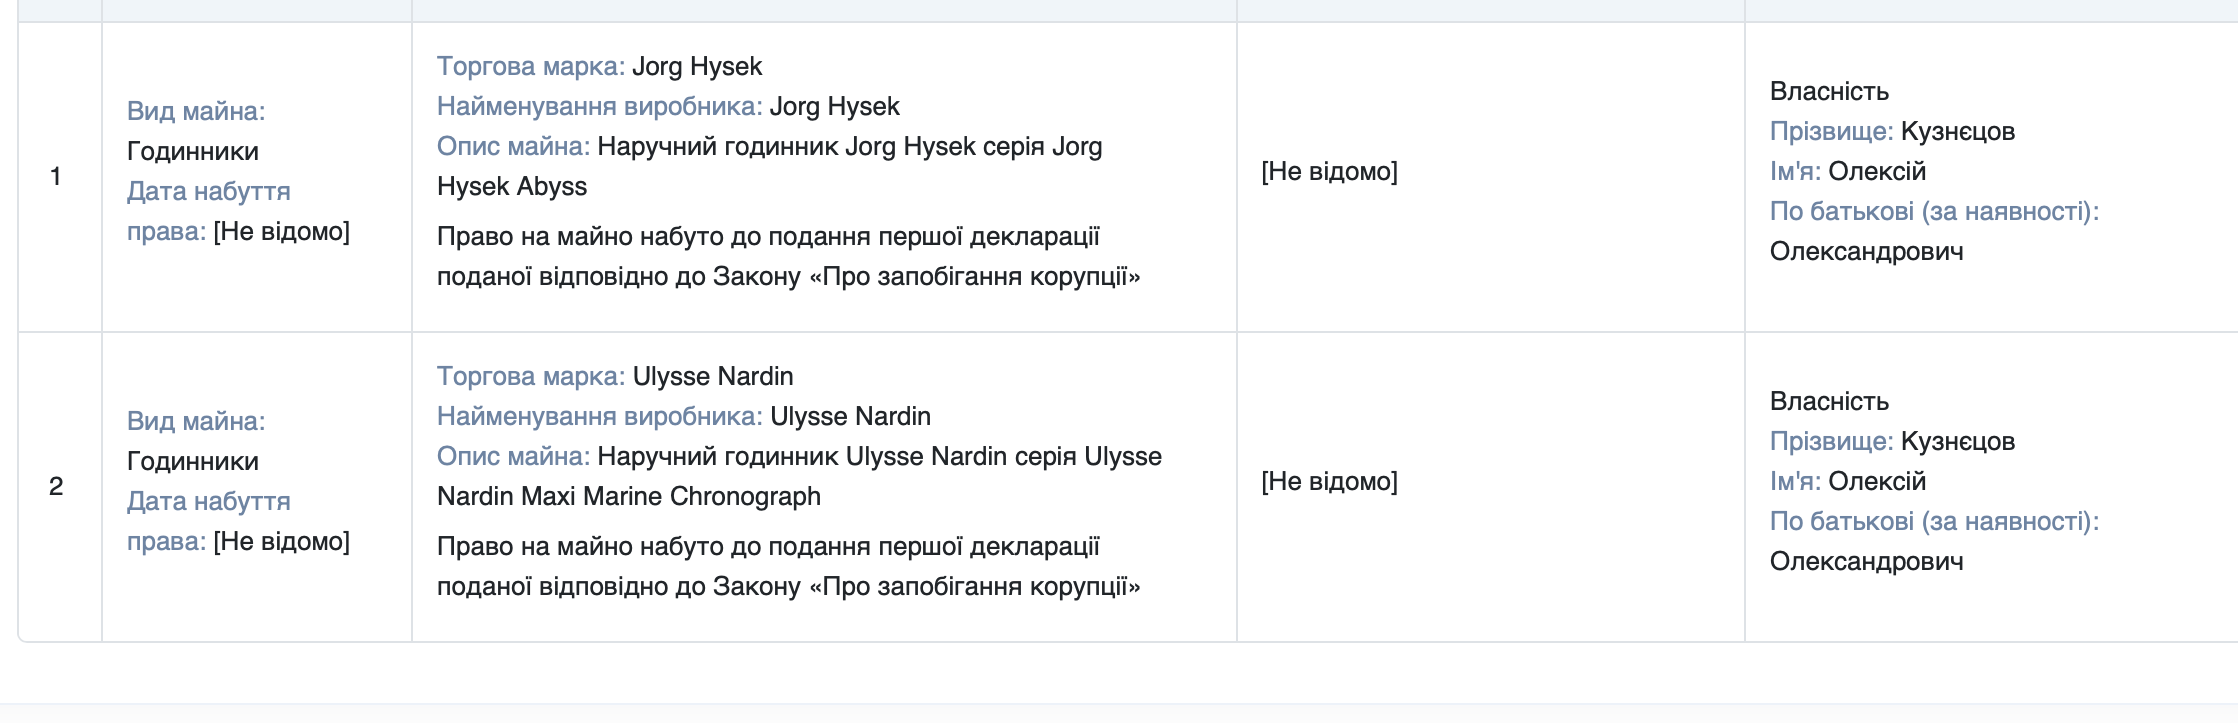Click 'Дата набуття права' label in first row
The height and width of the screenshot is (723, 2238).
[x=208, y=211]
